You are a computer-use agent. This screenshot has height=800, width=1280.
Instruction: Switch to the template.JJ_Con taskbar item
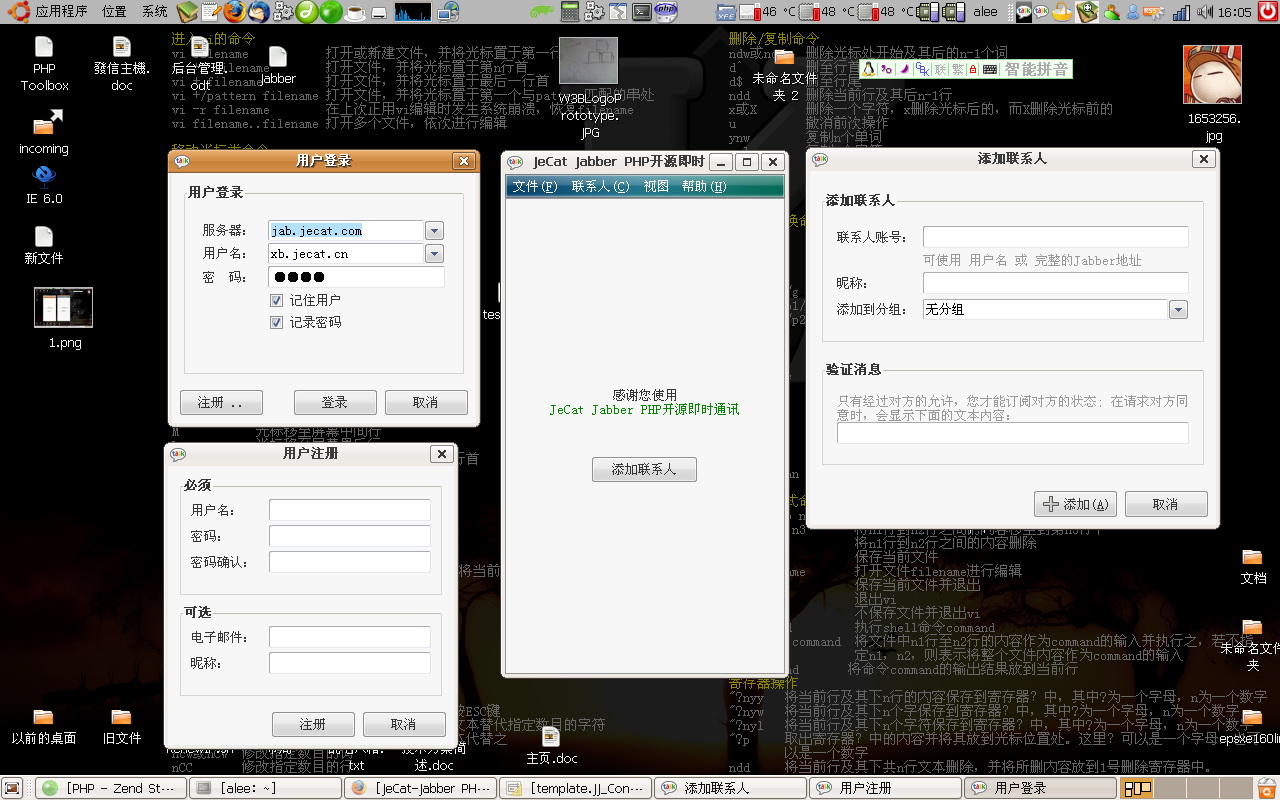pos(575,788)
